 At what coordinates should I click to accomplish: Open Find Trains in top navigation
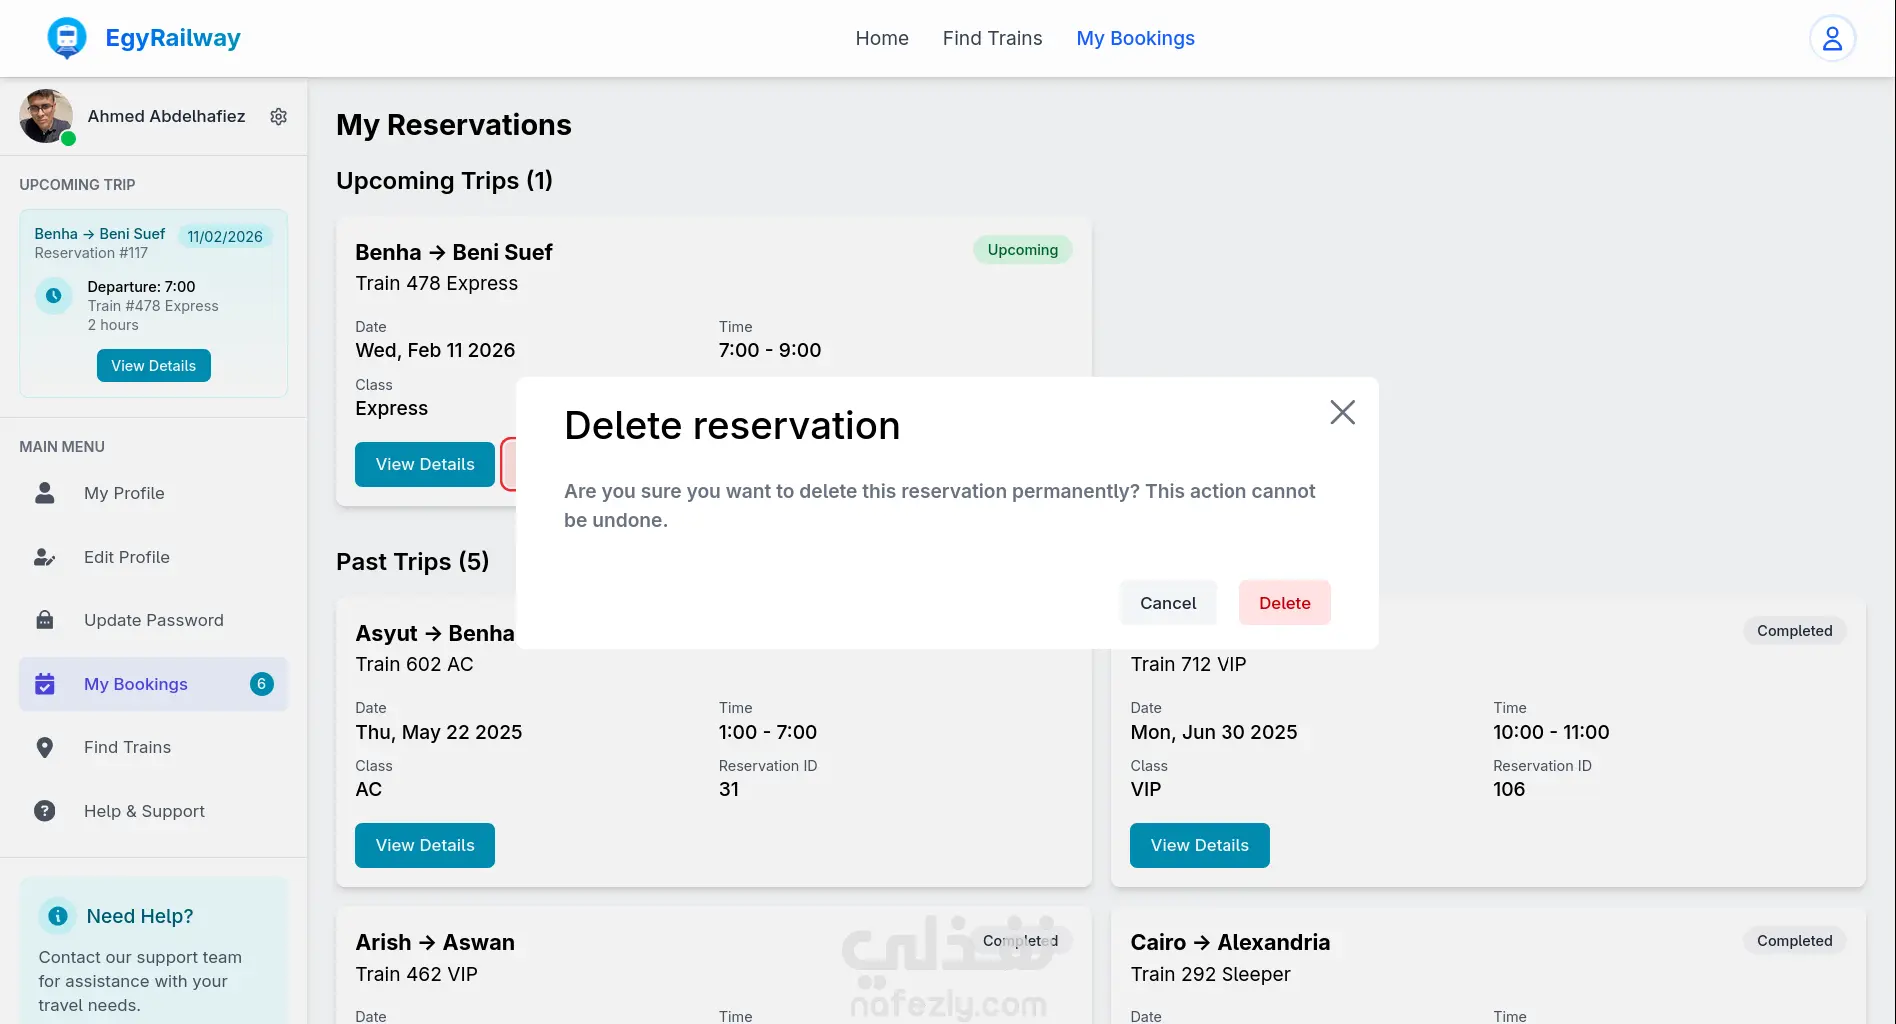point(992,38)
